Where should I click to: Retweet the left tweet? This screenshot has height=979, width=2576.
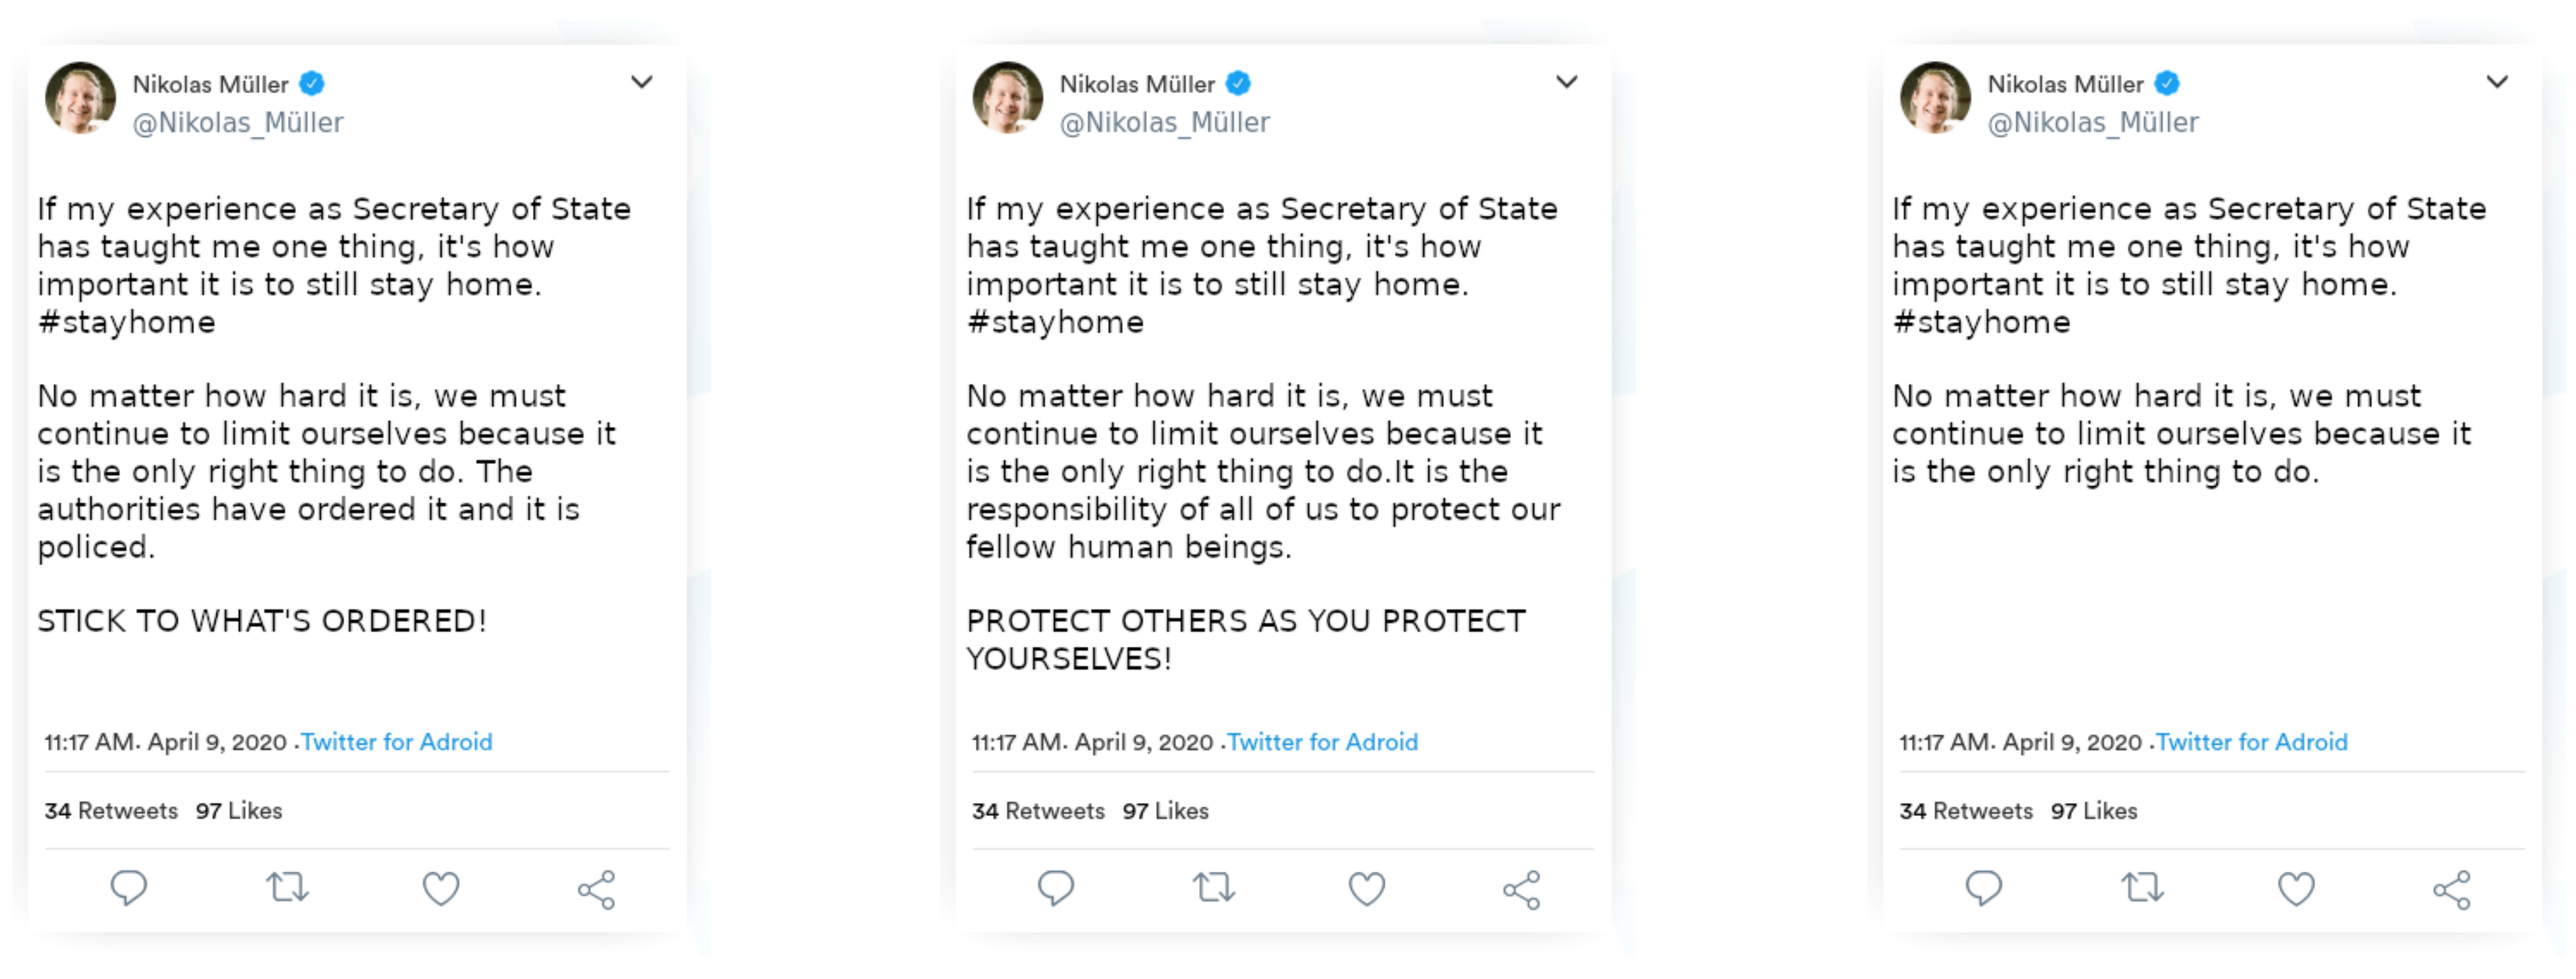pyautogui.click(x=287, y=888)
